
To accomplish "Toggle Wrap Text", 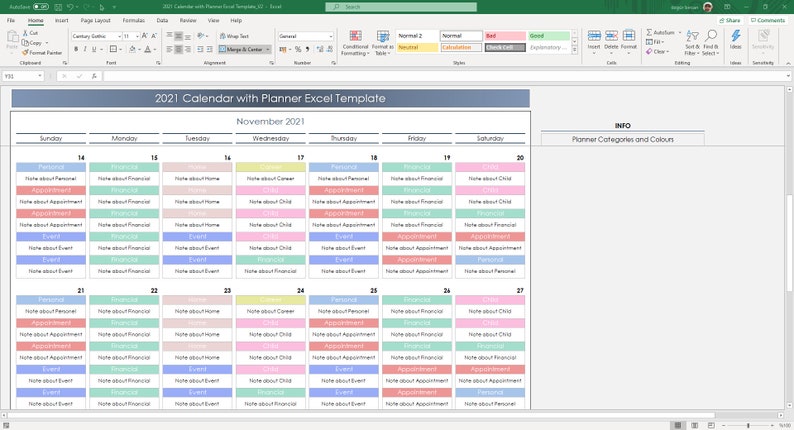I will 234,36.
